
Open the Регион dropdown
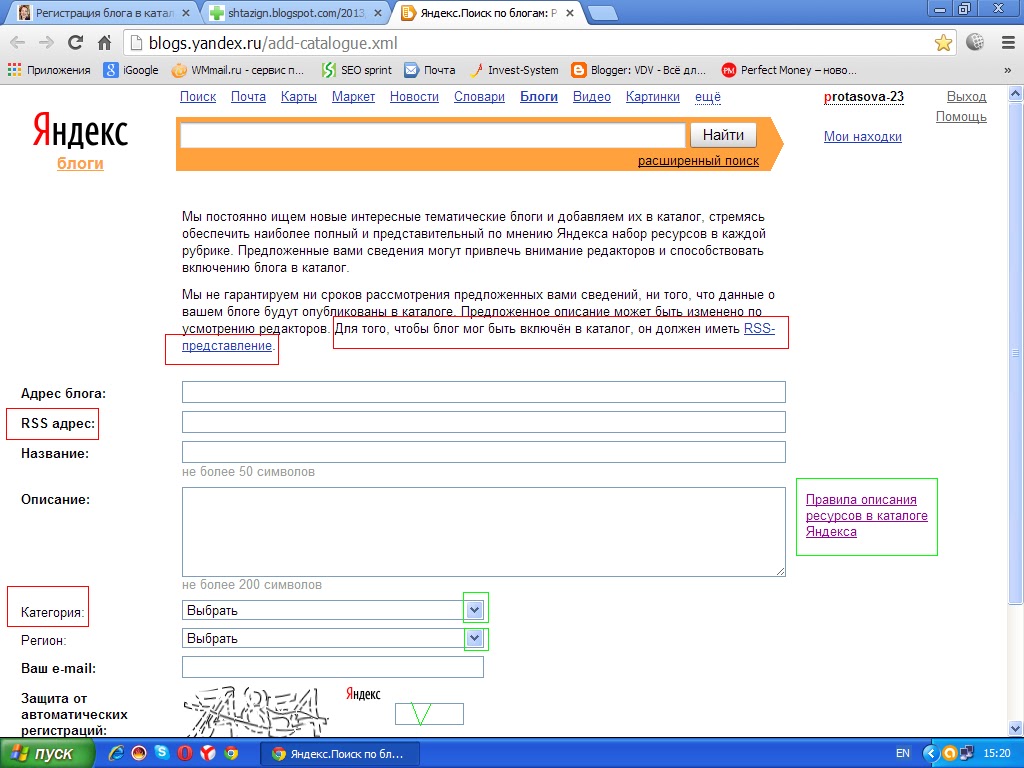[x=334, y=638]
